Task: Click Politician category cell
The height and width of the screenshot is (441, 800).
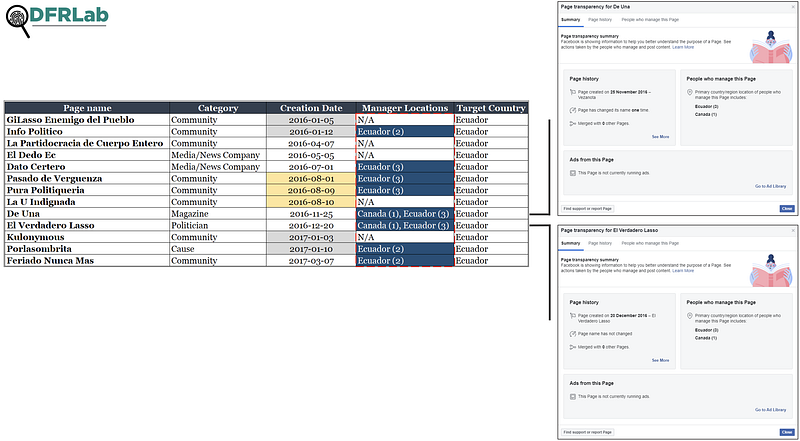Action: [218, 226]
